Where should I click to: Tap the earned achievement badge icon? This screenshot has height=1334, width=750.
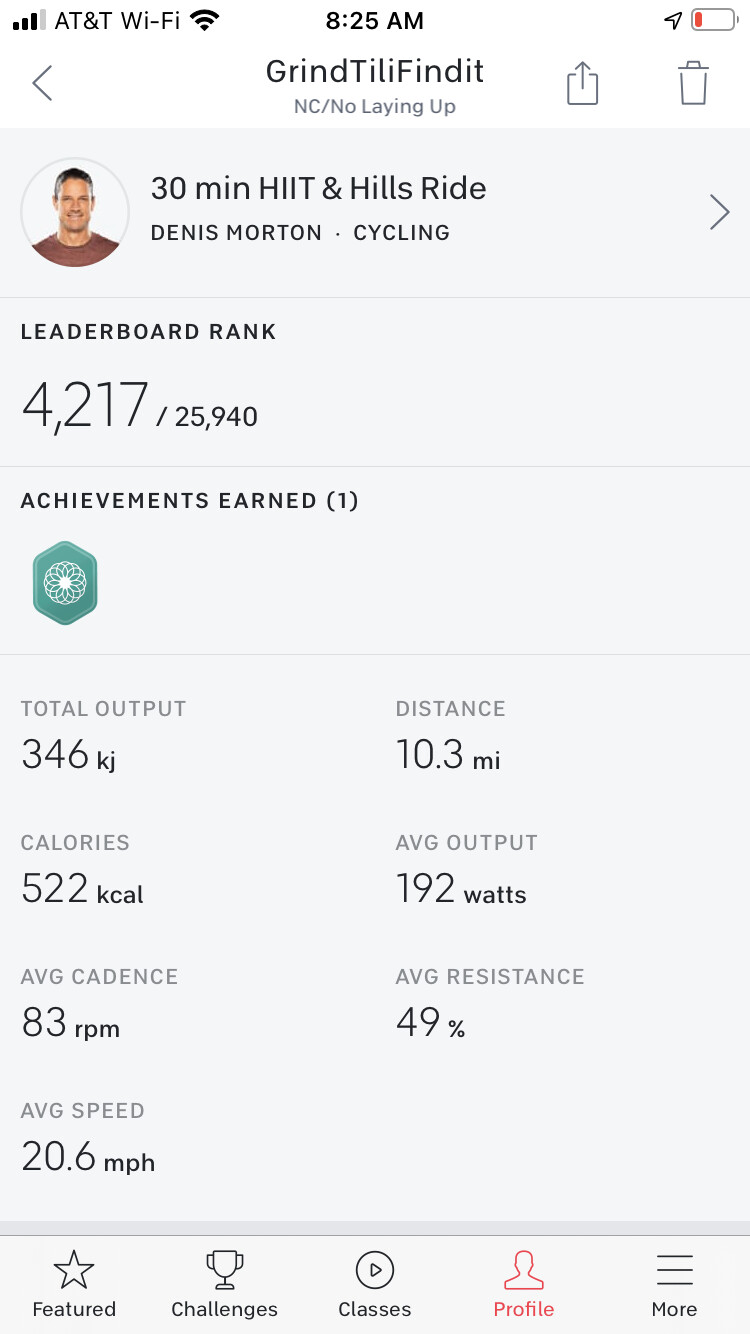point(65,583)
